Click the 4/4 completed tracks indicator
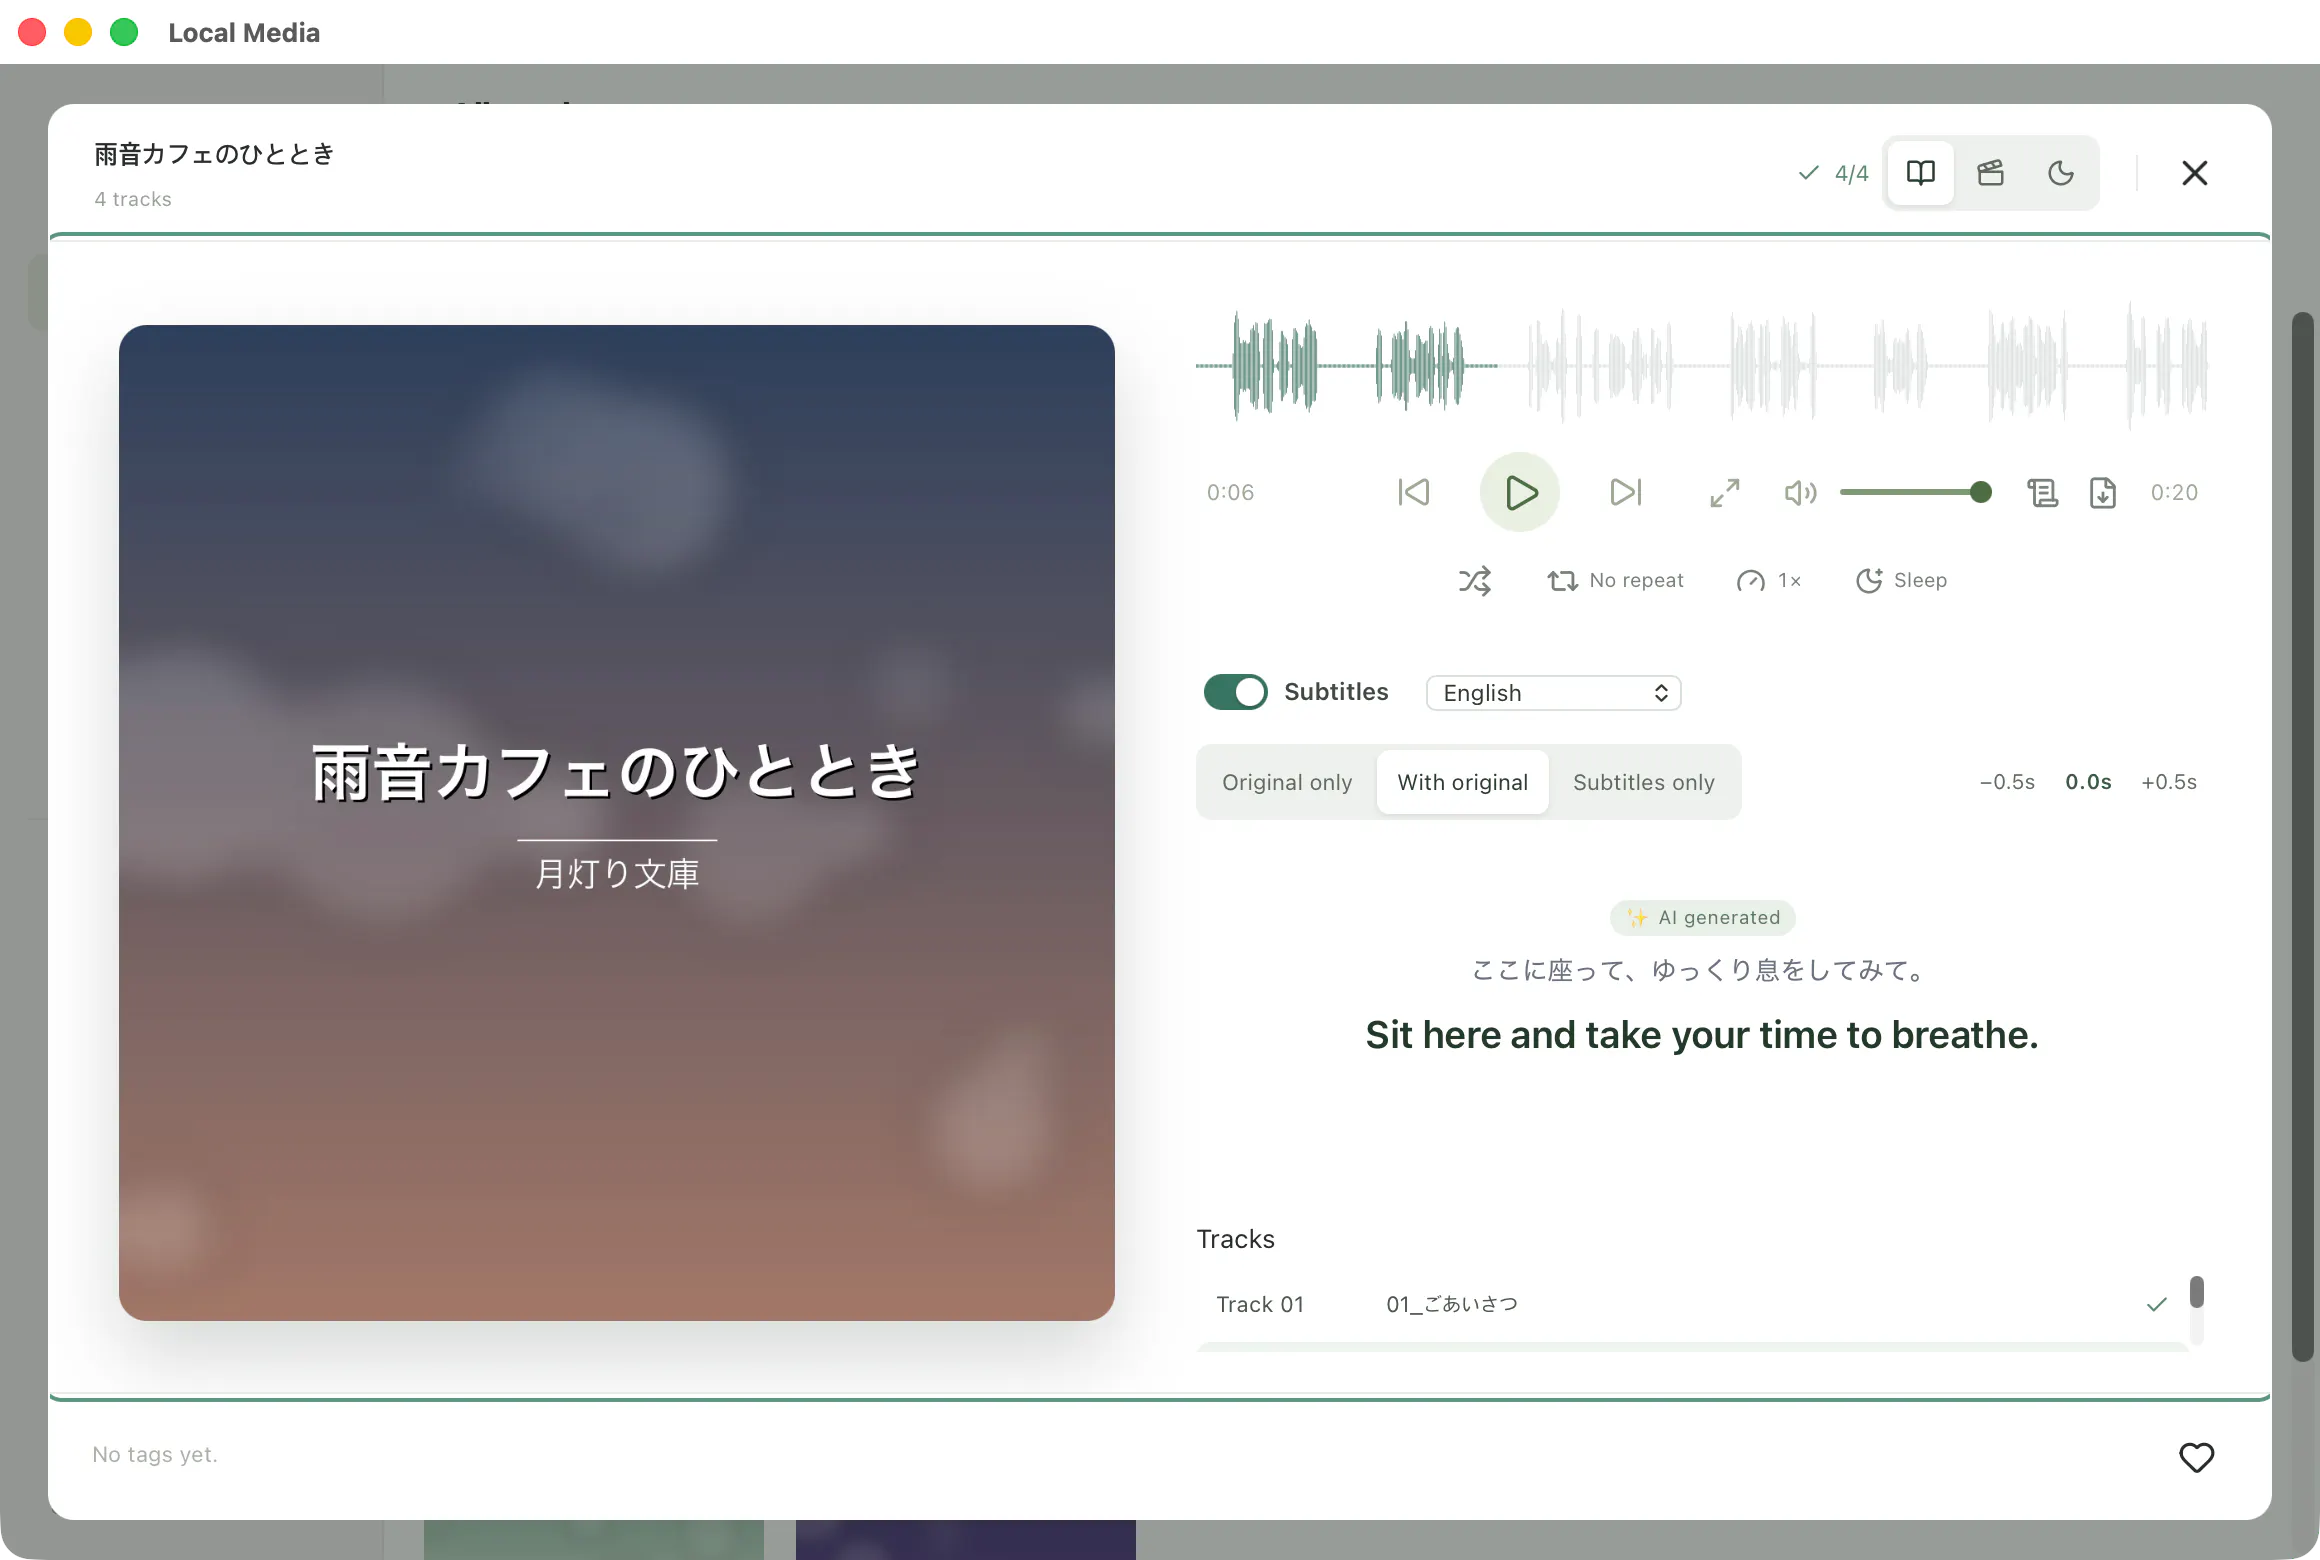 [1833, 173]
